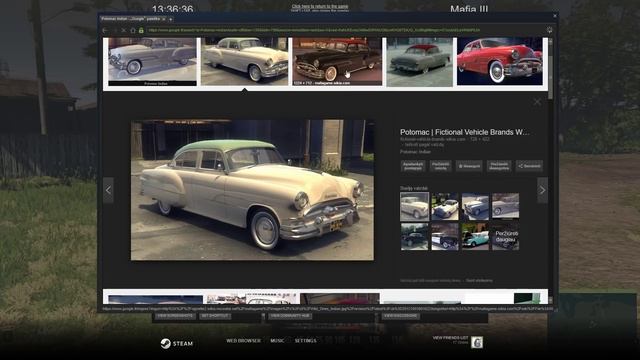640x360 pixels.
Task: Open the grey car thumbnail captioned Potomac Indian
Action: (x=152, y=62)
